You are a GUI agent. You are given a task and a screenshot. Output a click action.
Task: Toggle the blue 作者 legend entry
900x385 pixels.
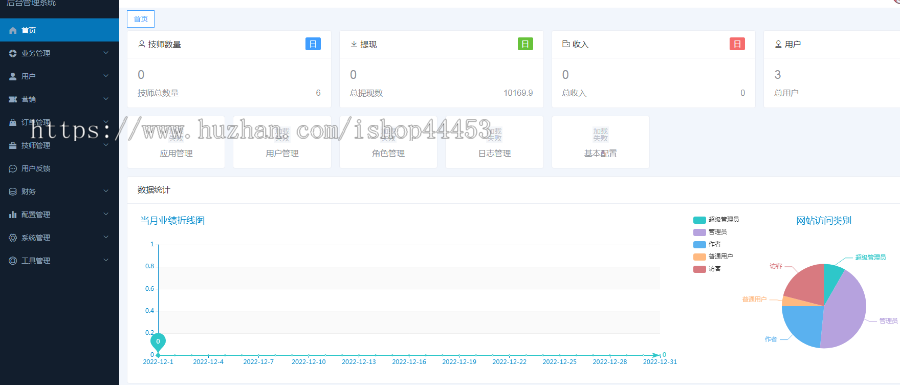tap(707, 244)
